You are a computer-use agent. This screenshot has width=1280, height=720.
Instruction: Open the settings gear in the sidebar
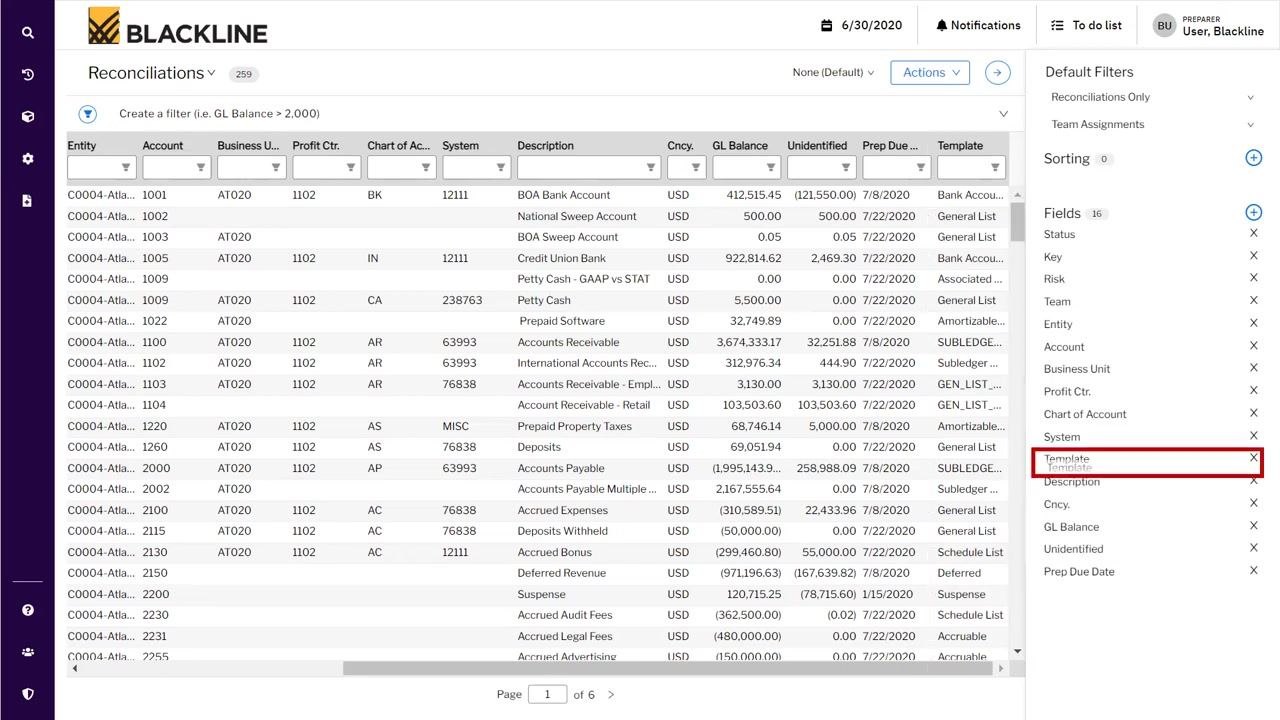tap(27, 158)
